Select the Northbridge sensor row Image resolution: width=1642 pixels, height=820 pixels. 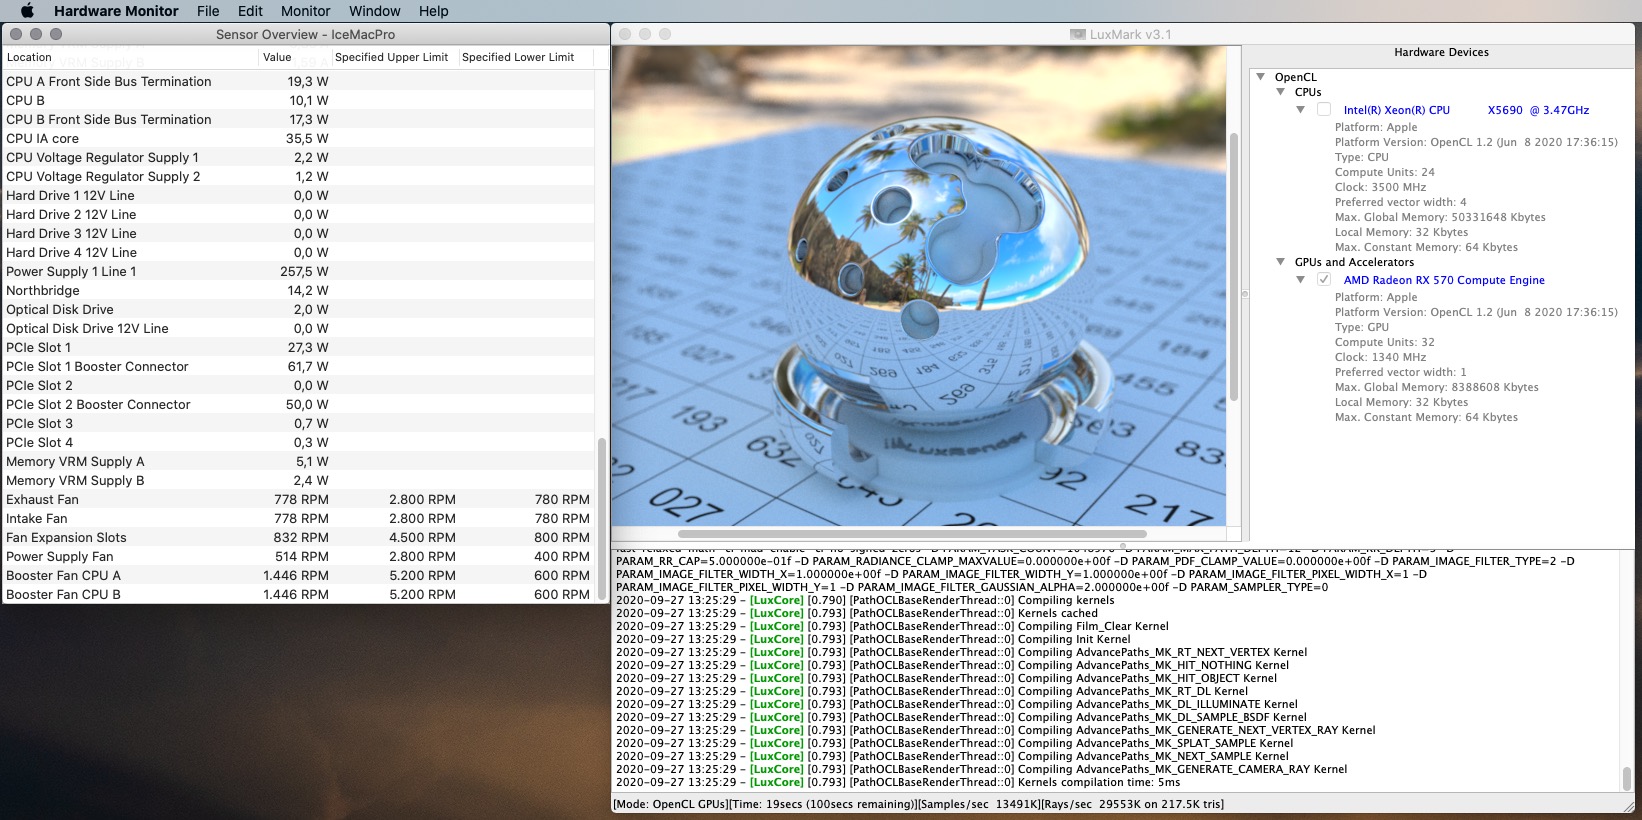300,290
